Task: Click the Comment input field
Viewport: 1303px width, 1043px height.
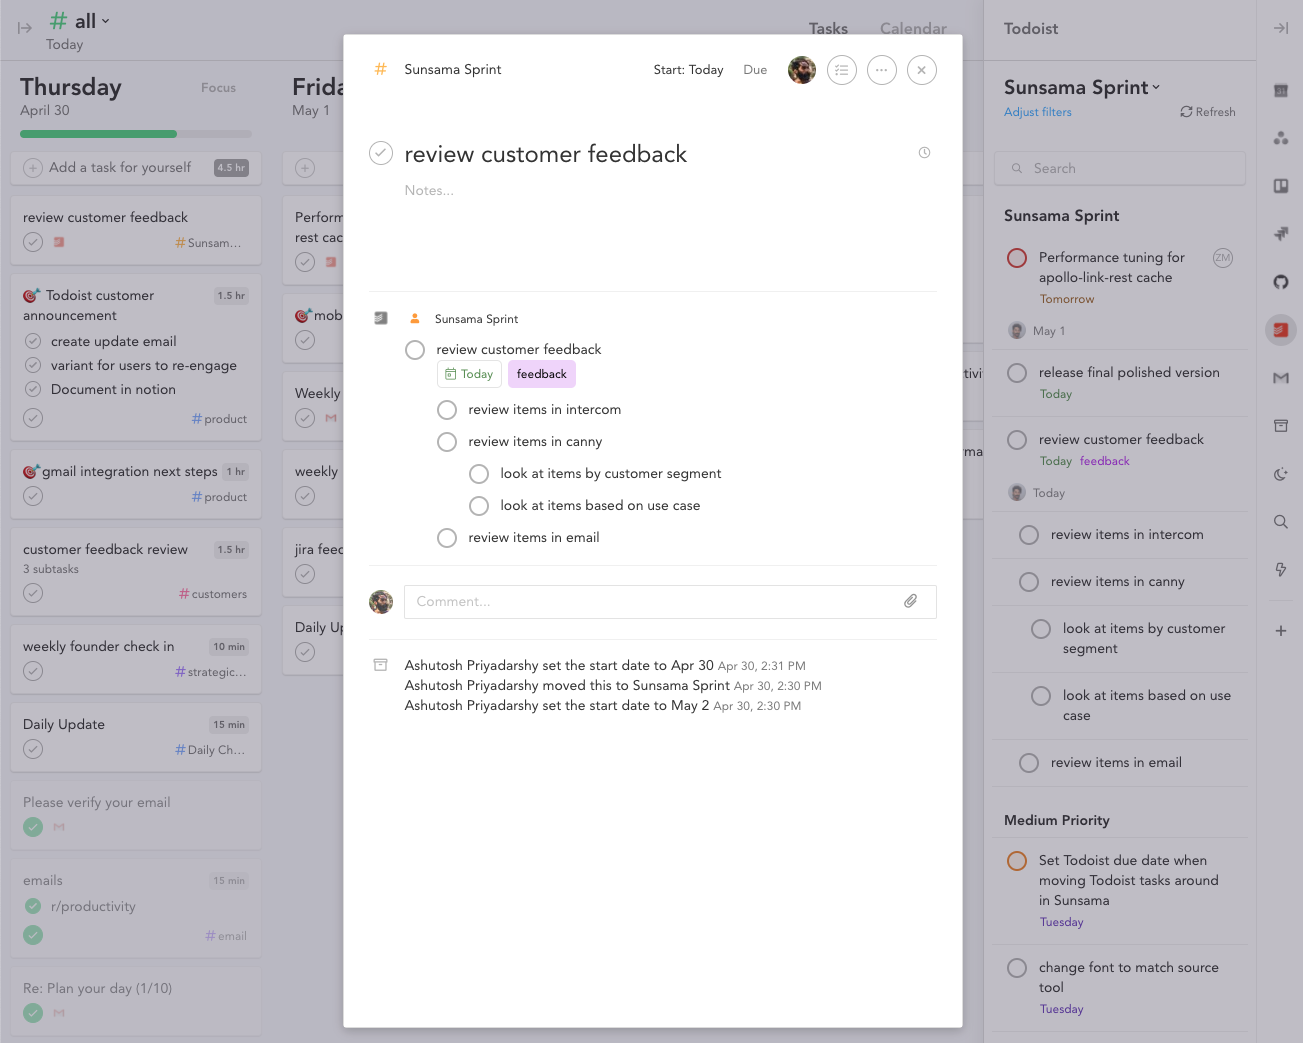Action: pyautogui.click(x=670, y=601)
